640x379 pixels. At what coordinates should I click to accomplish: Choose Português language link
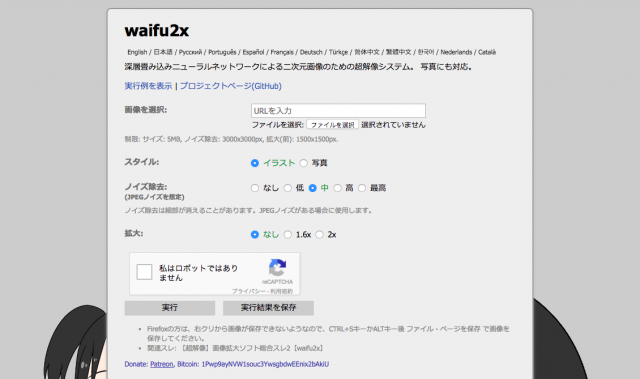pos(222,52)
